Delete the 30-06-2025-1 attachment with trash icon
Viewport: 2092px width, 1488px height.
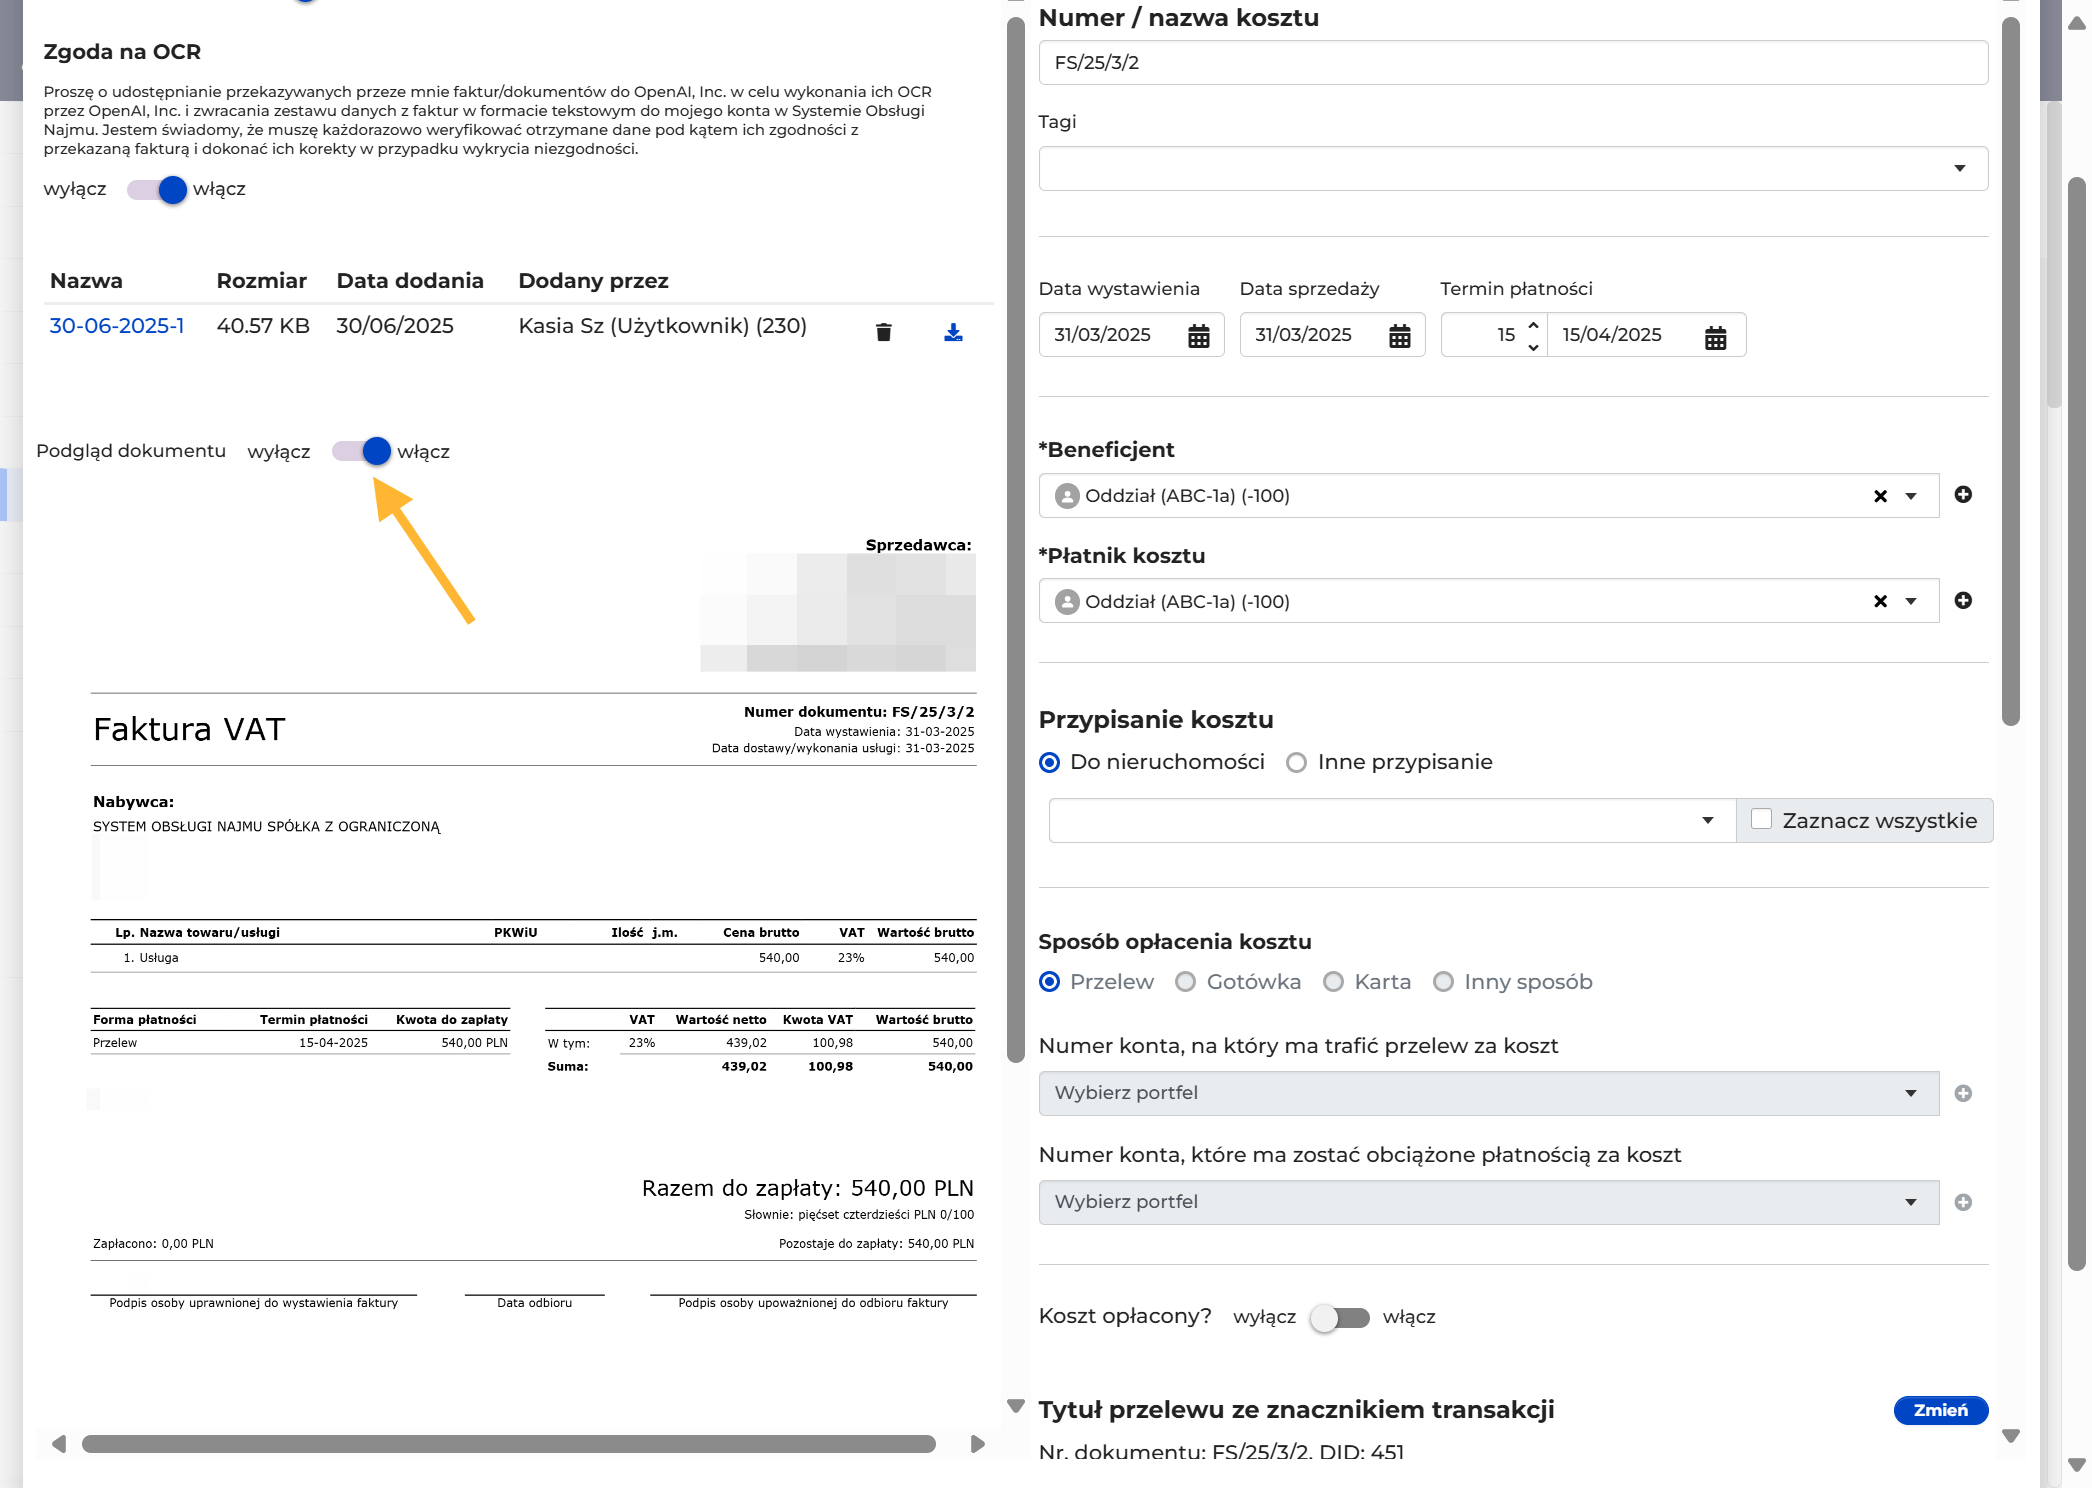883,332
